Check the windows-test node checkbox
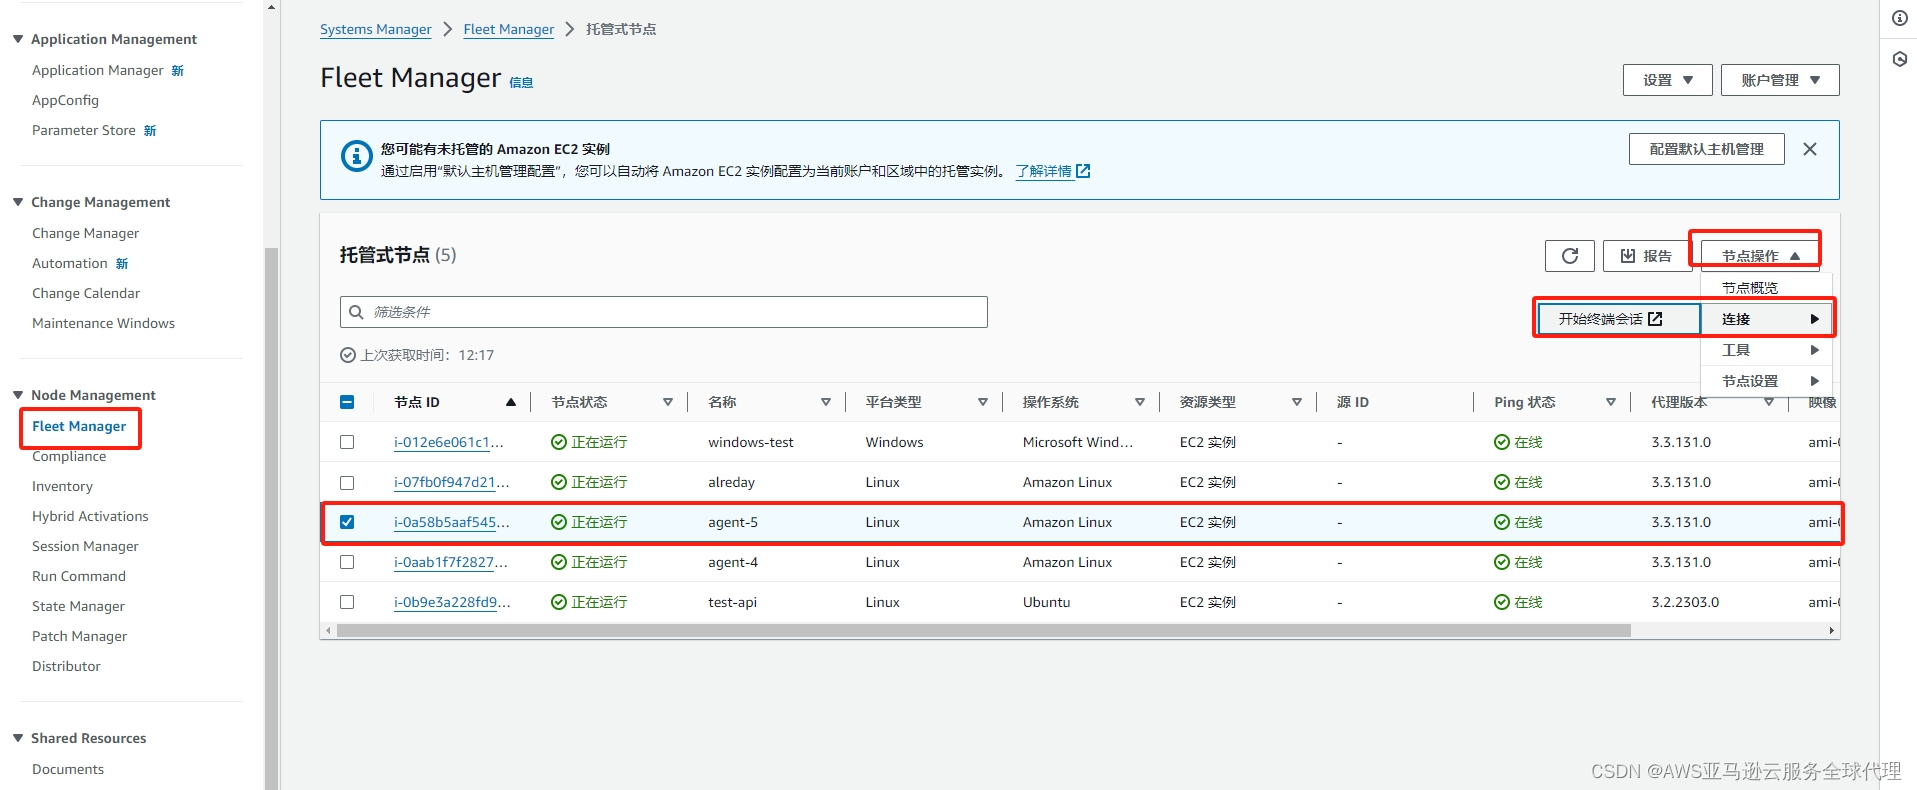Image resolution: width=1917 pixels, height=790 pixels. coord(347,442)
